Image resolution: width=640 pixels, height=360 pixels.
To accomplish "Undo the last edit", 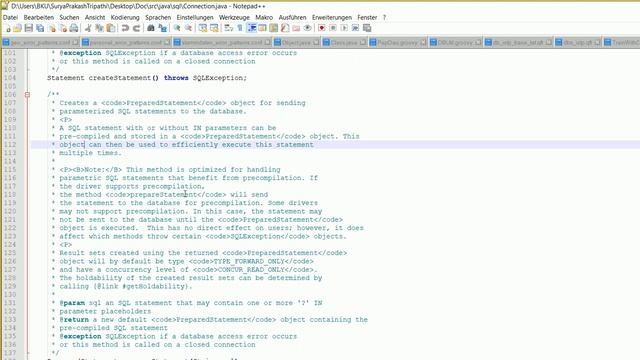I will click(x=125, y=28).
